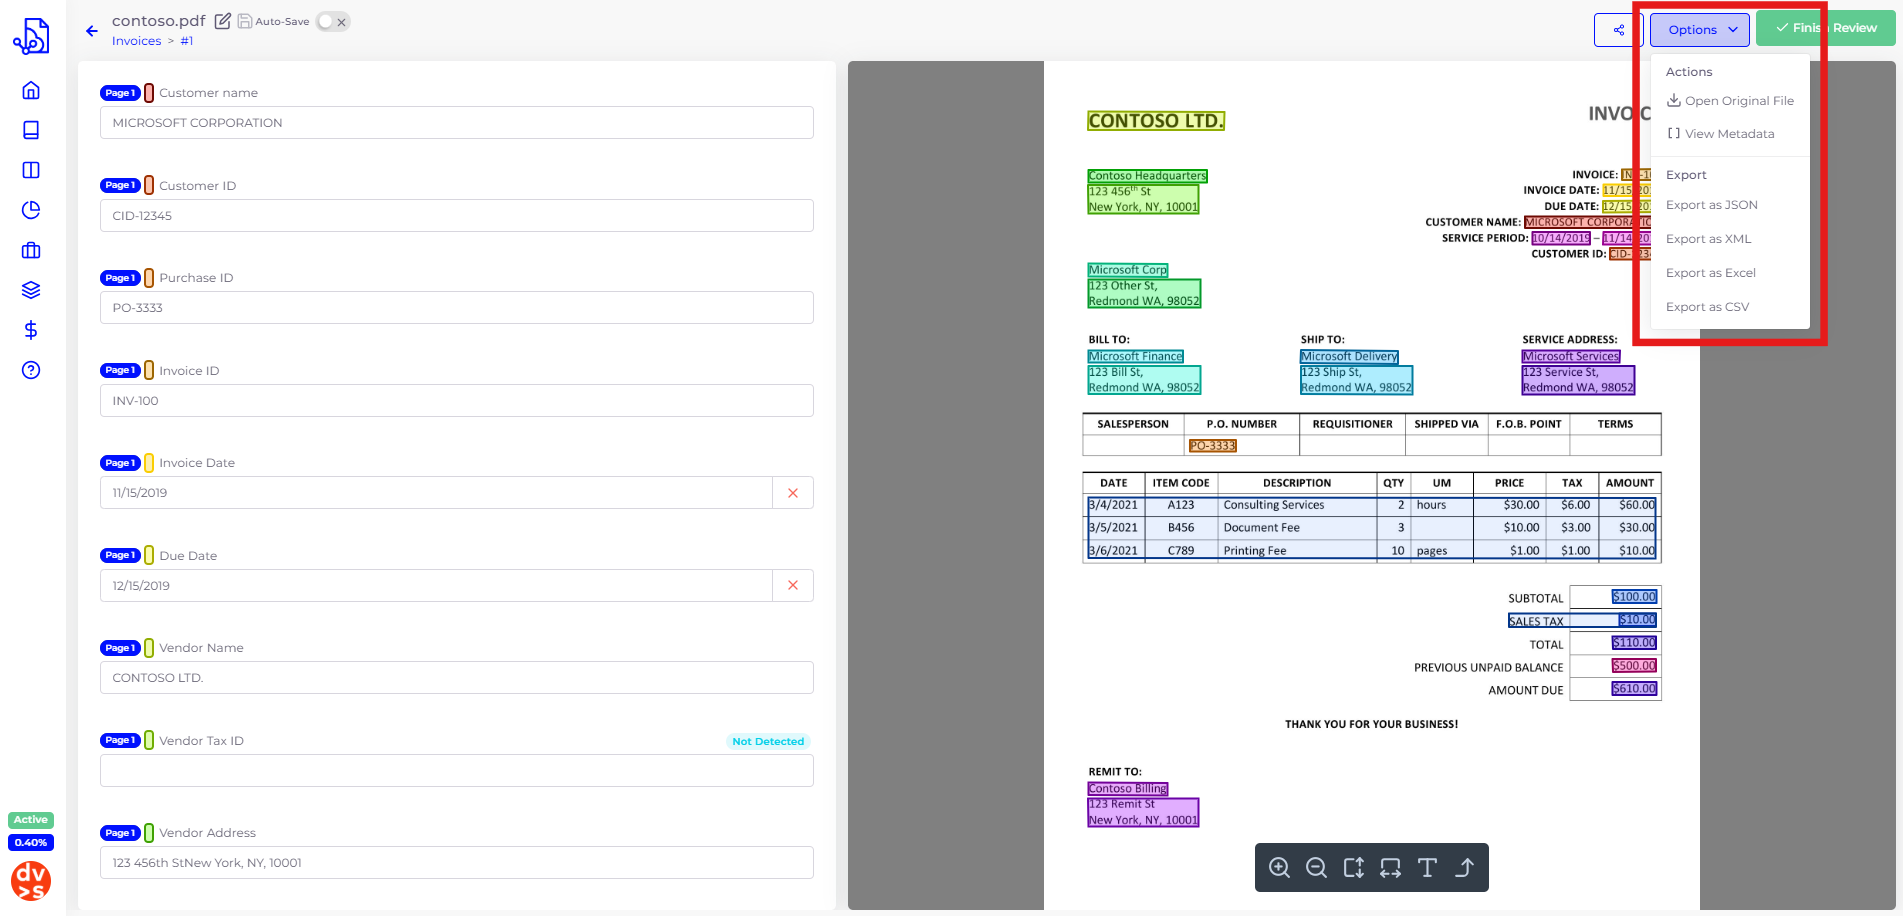The image size is (1903, 916).
Task: Zoom in on the invoice document
Action: click(1279, 868)
